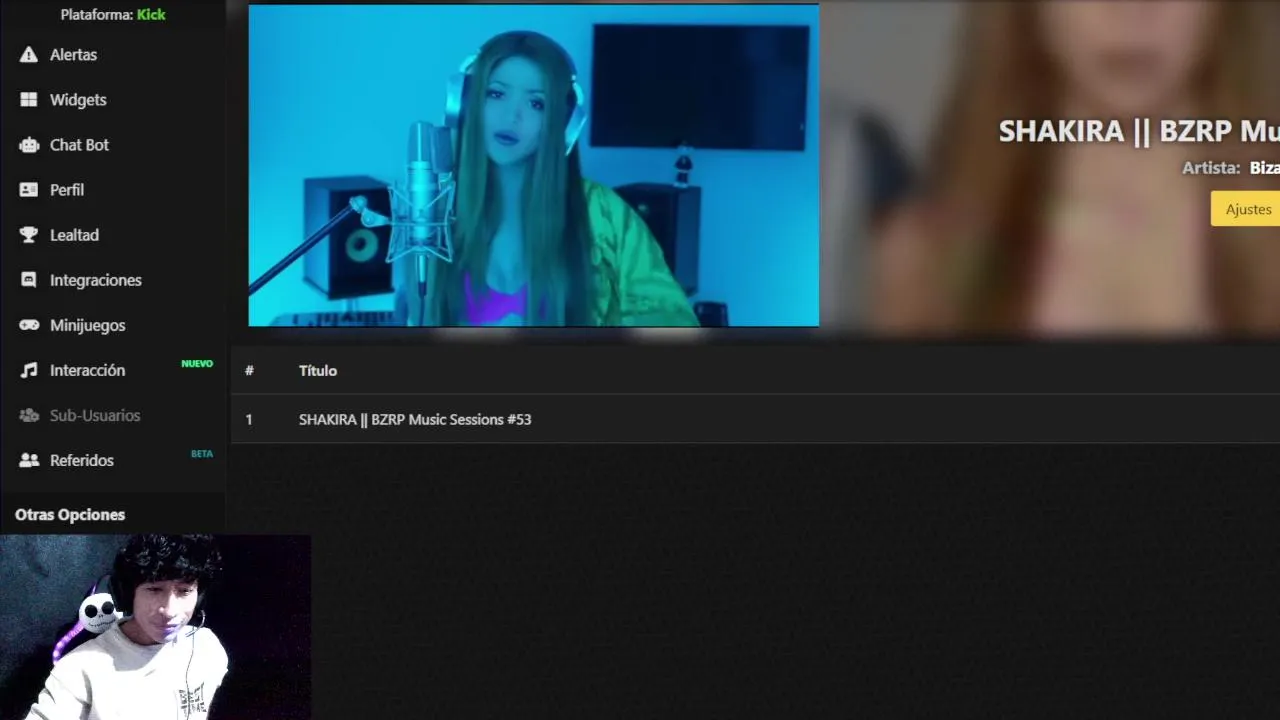This screenshot has width=1280, height=720.
Task: Click the Chat Bot robot icon
Action: [29, 145]
